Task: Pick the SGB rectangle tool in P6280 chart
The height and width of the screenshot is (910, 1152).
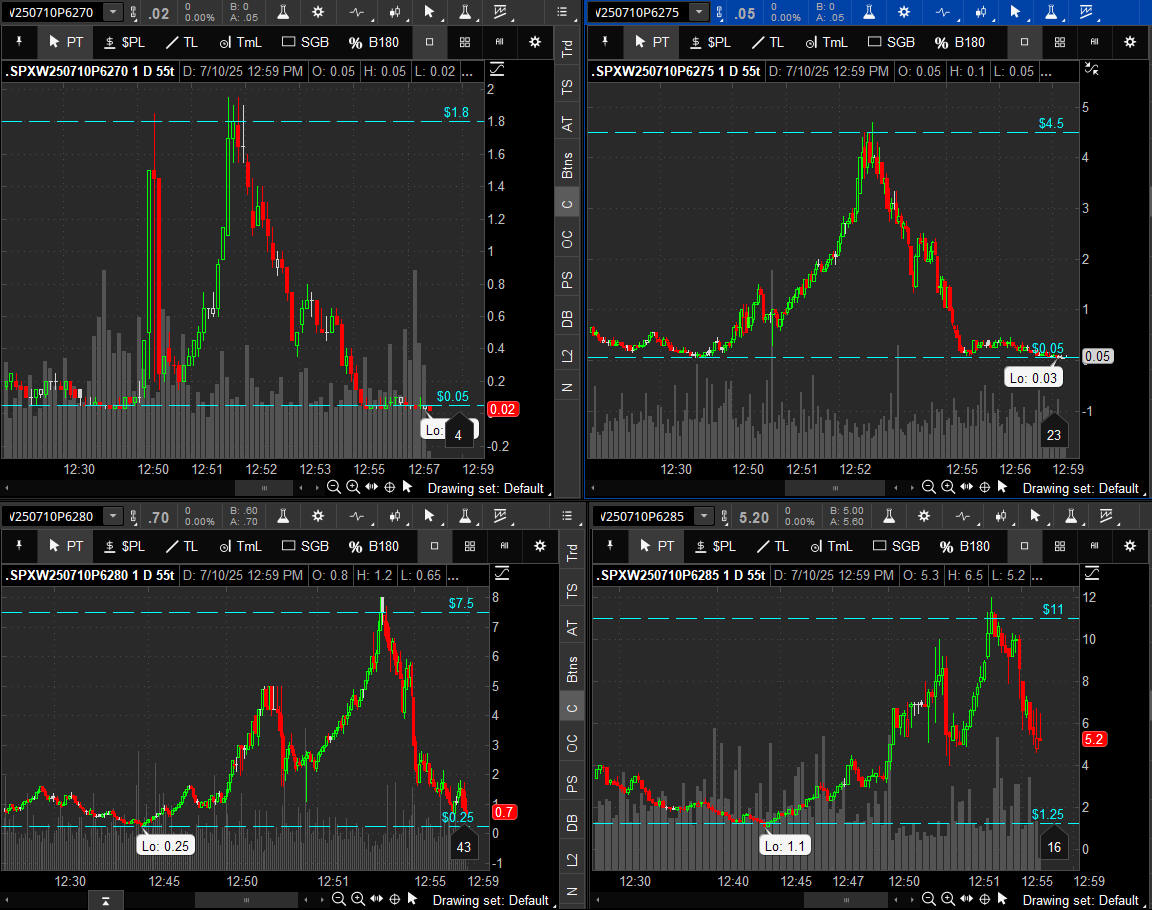Action: pos(305,546)
